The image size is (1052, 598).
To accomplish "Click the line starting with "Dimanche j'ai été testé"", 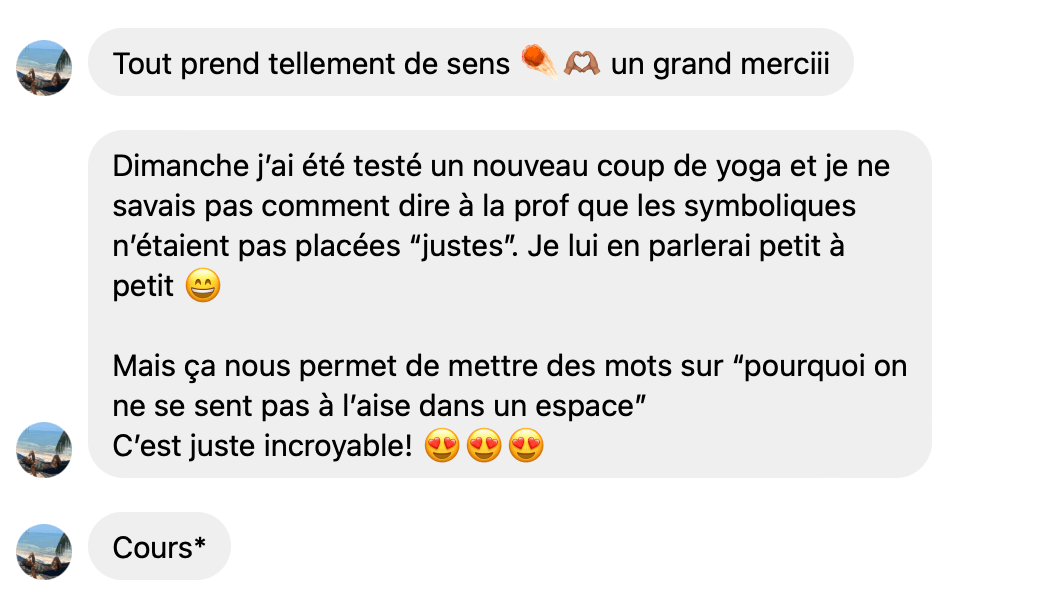I will click(501, 166).
